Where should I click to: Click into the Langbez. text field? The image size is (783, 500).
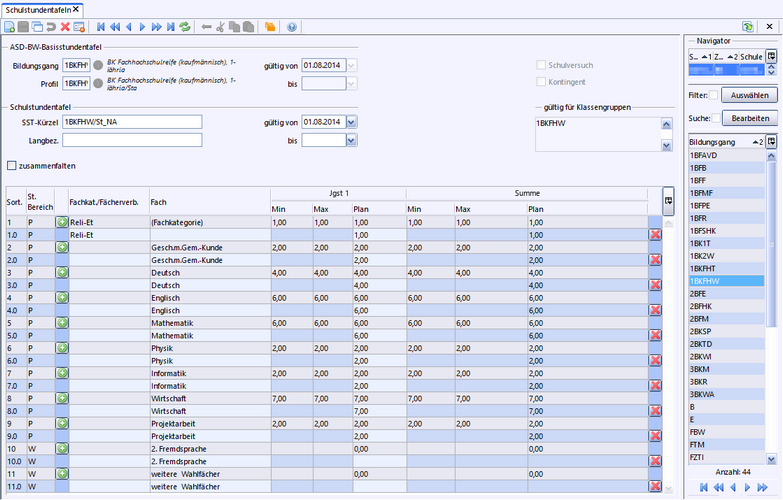(132, 141)
